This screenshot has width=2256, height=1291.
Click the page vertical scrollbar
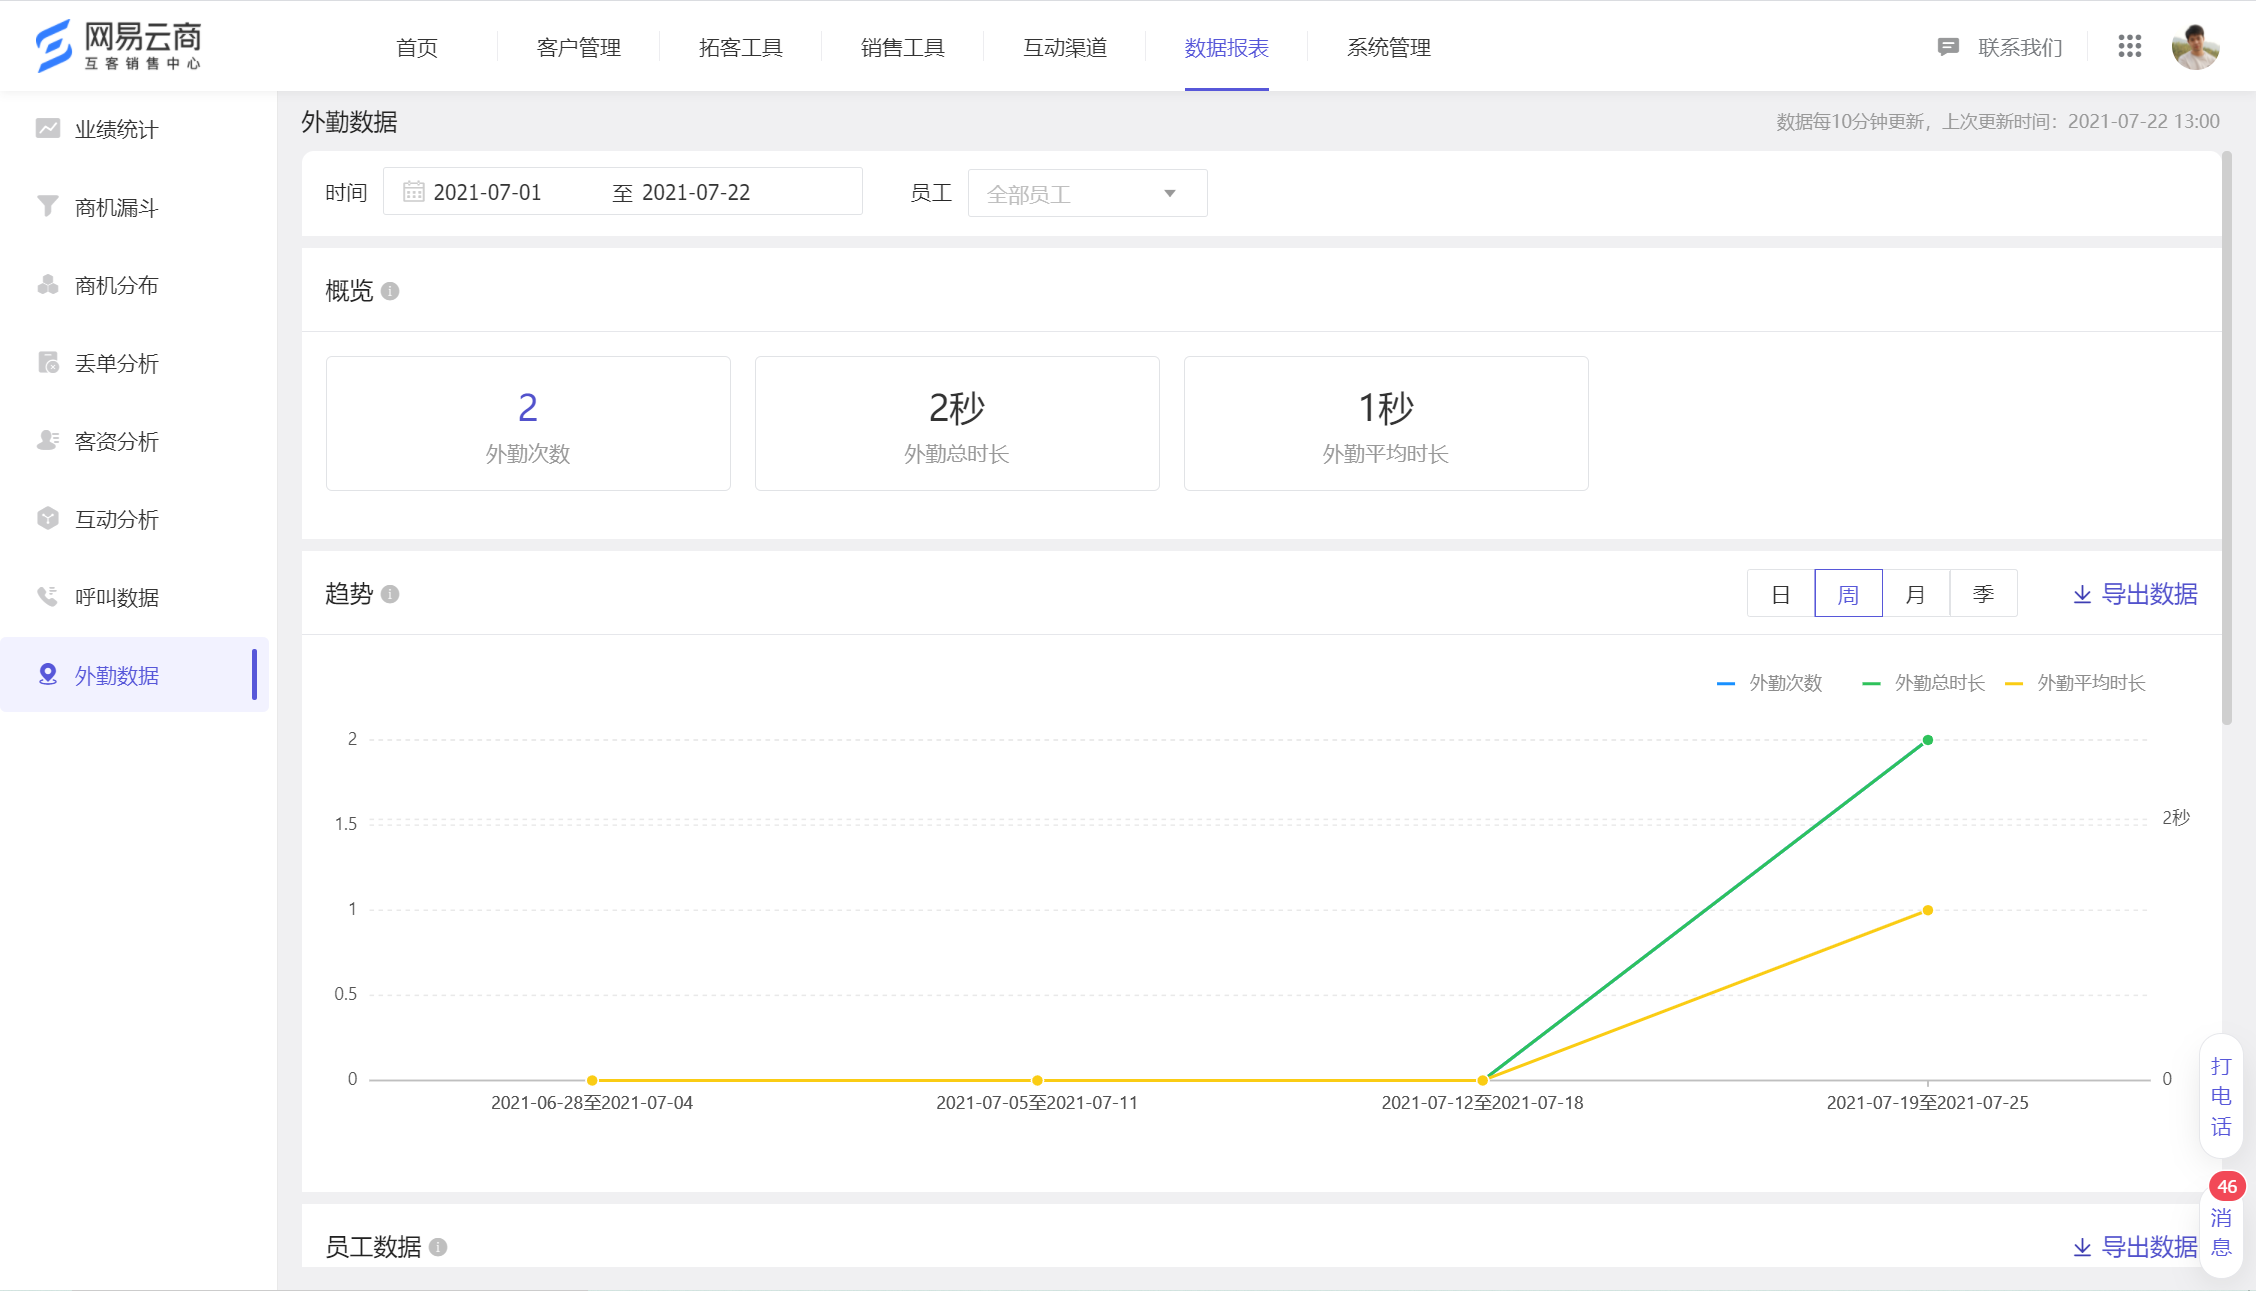click(2227, 438)
